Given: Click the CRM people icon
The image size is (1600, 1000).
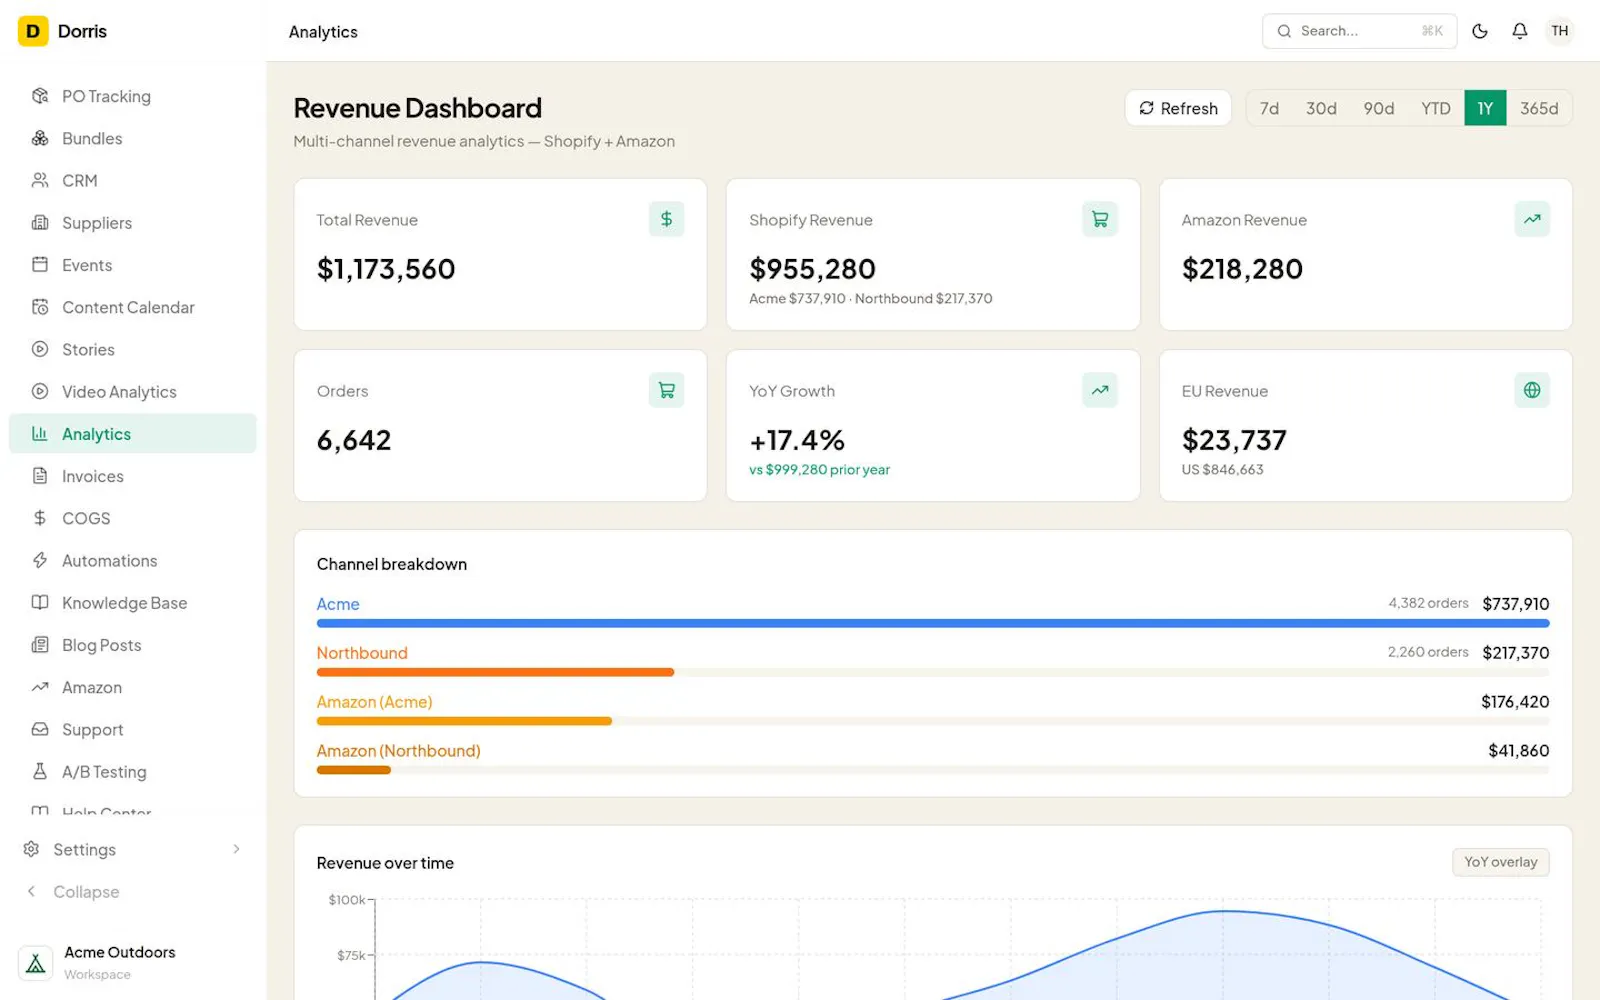Looking at the screenshot, I should pos(40,180).
